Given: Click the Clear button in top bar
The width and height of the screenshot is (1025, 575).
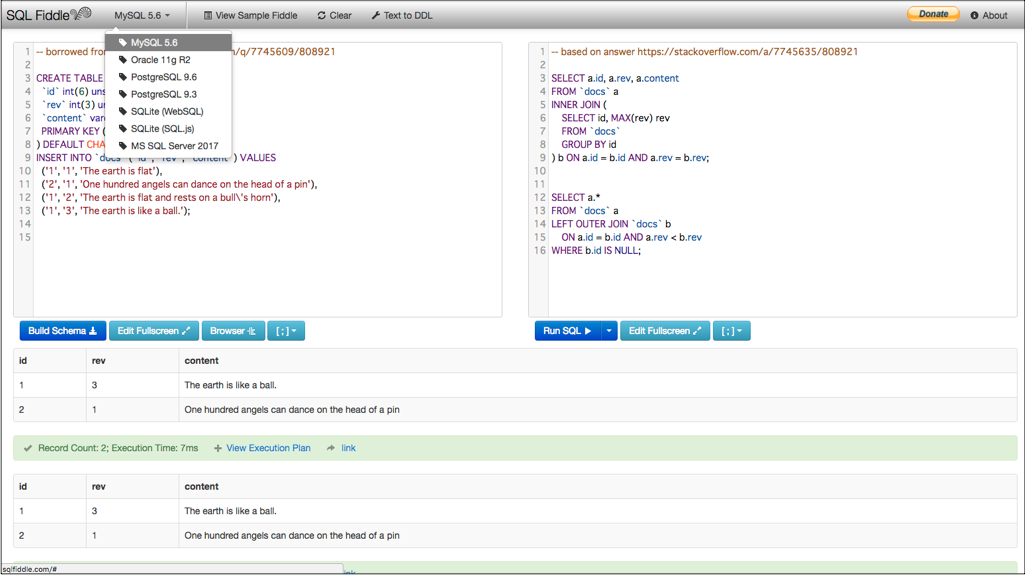Looking at the screenshot, I should pyautogui.click(x=335, y=15).
